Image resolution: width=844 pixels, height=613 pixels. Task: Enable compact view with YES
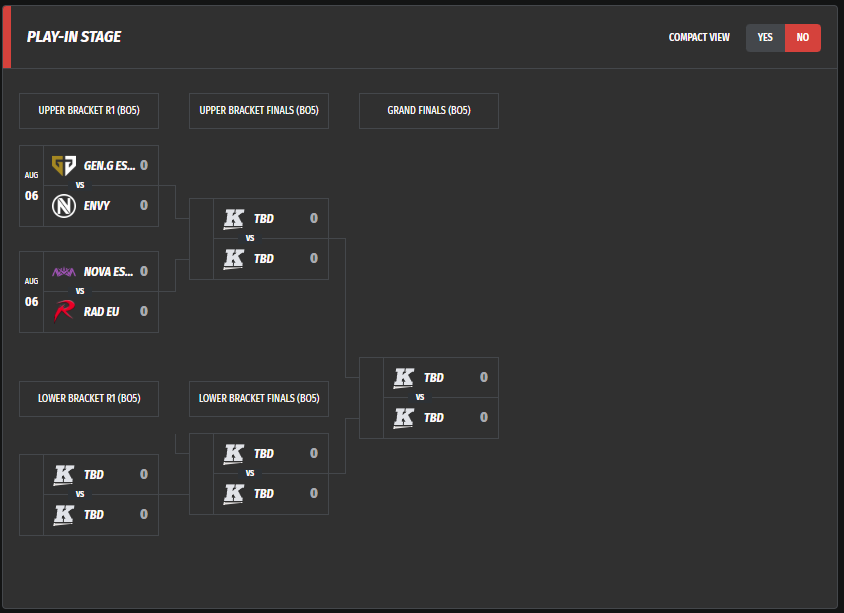point(765,38)
